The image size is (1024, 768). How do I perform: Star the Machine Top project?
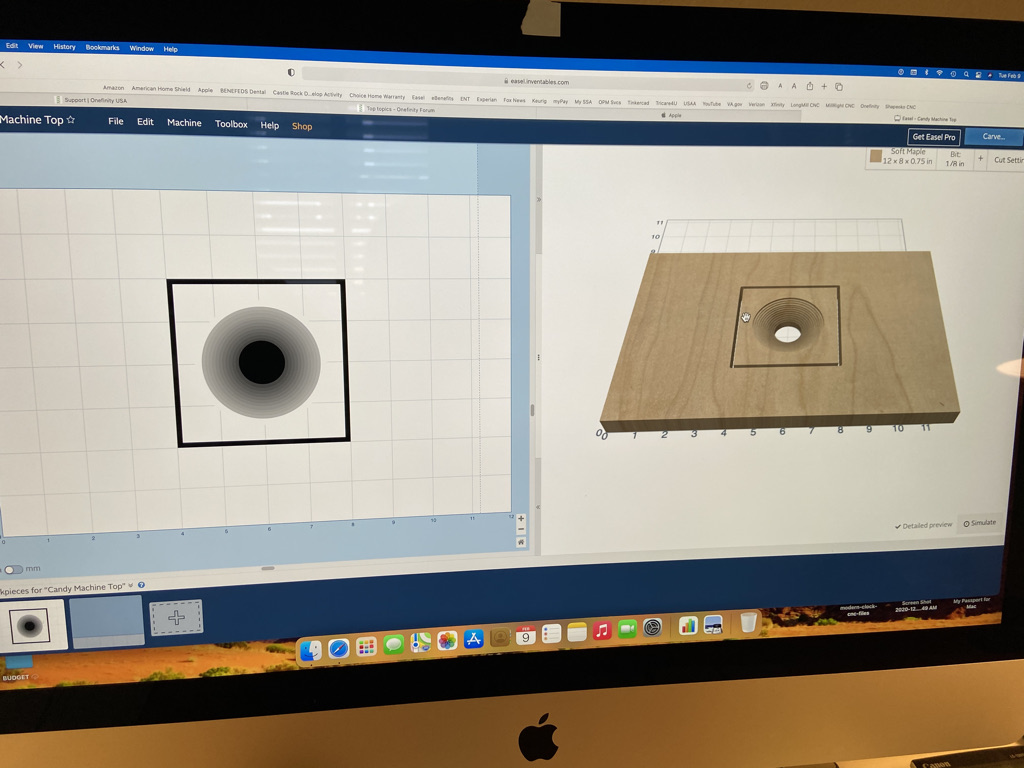(x=71, y=120)
